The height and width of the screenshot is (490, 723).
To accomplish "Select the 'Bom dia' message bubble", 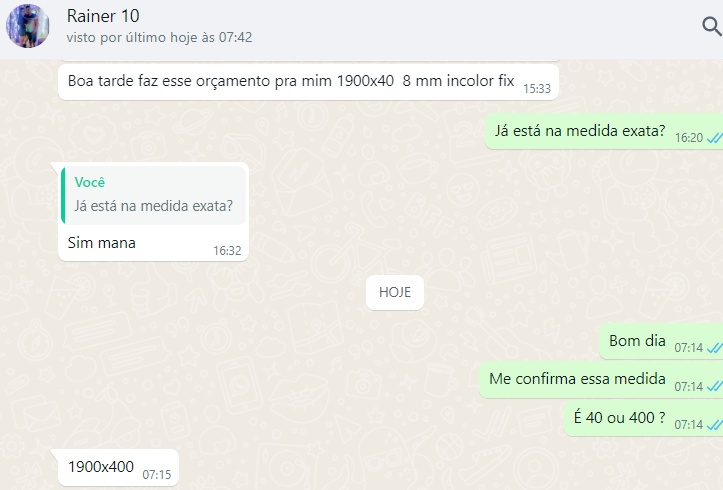I will [x=661, y=342].
